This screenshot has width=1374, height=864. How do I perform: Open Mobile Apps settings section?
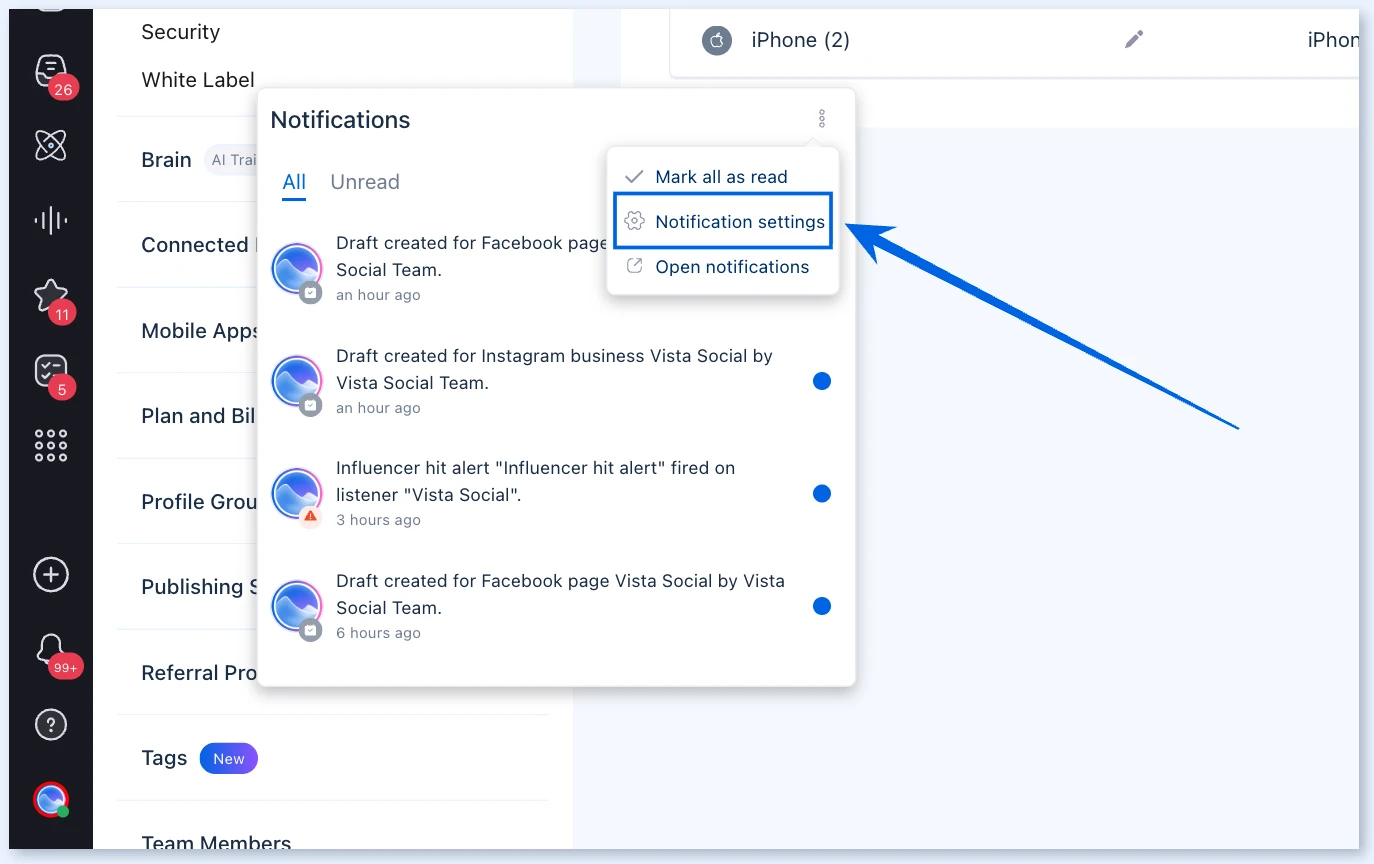[x=200, y=331]
